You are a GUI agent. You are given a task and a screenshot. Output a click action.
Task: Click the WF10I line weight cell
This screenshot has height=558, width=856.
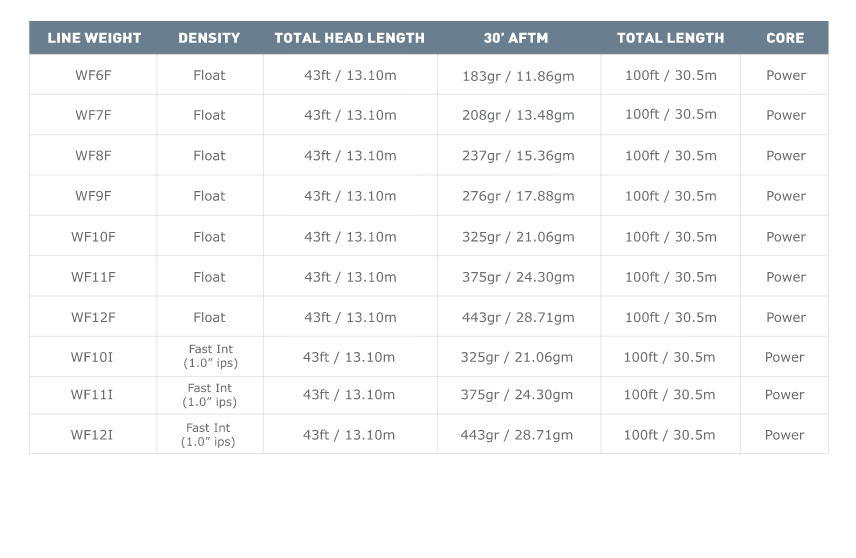point(92,357)
